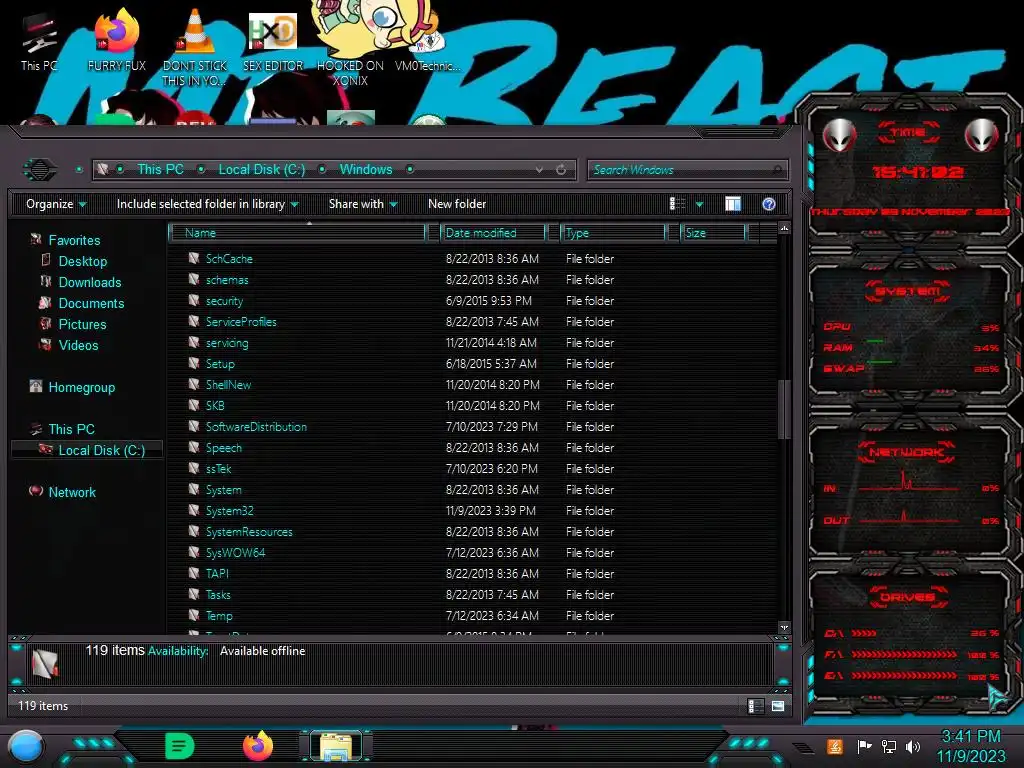
Task: Refresh the Windows folder view
Action: coord(561,170)
